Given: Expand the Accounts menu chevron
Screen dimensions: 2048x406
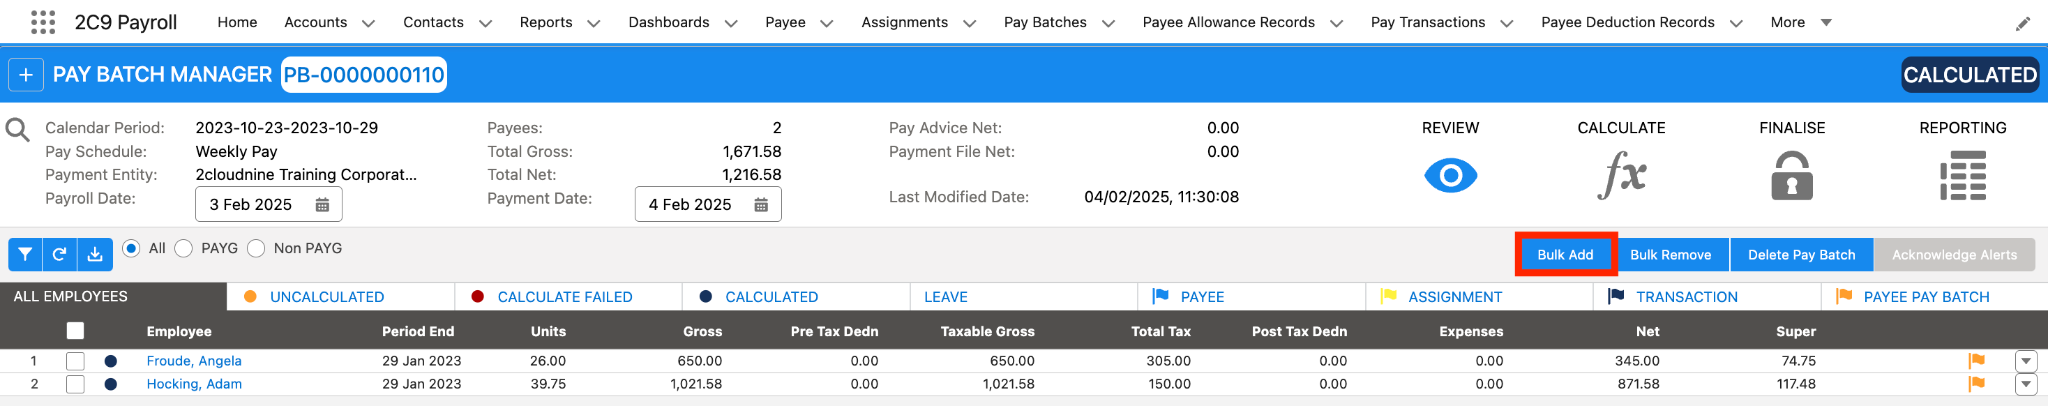Looking at the screenshot, I should [x=368, y=23].
